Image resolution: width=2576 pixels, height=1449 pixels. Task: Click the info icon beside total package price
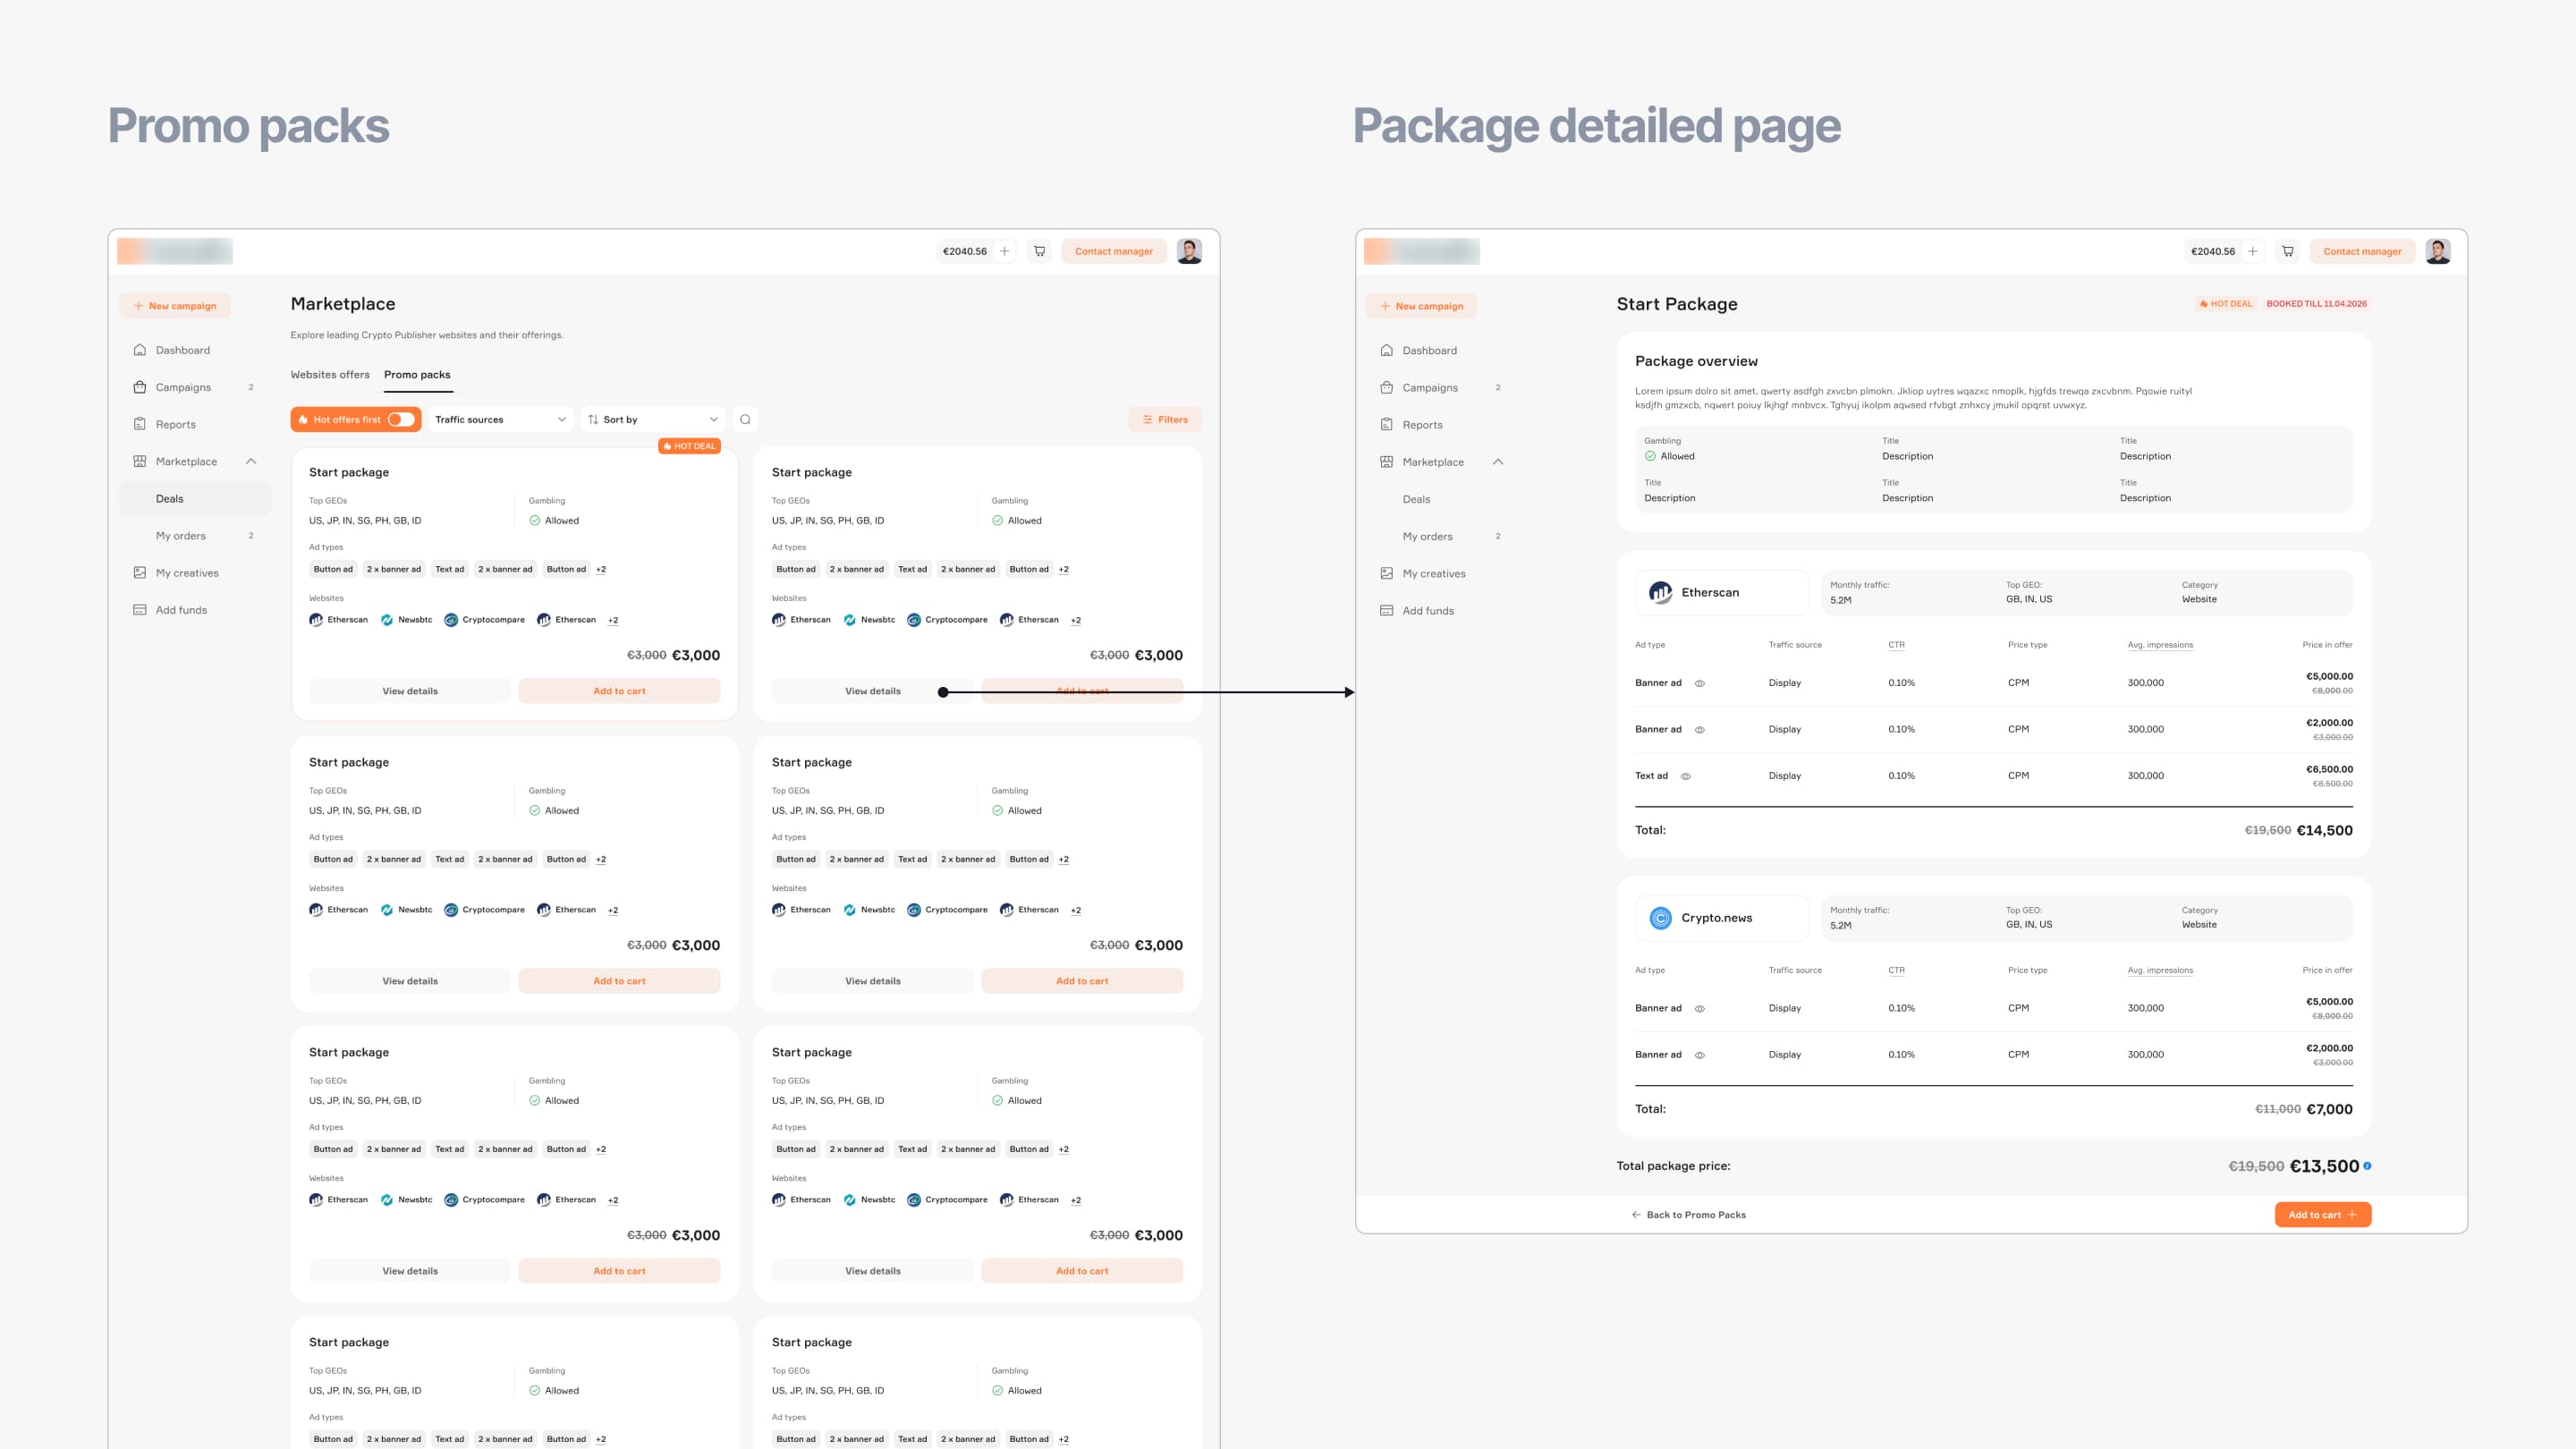point(2367,1166)
